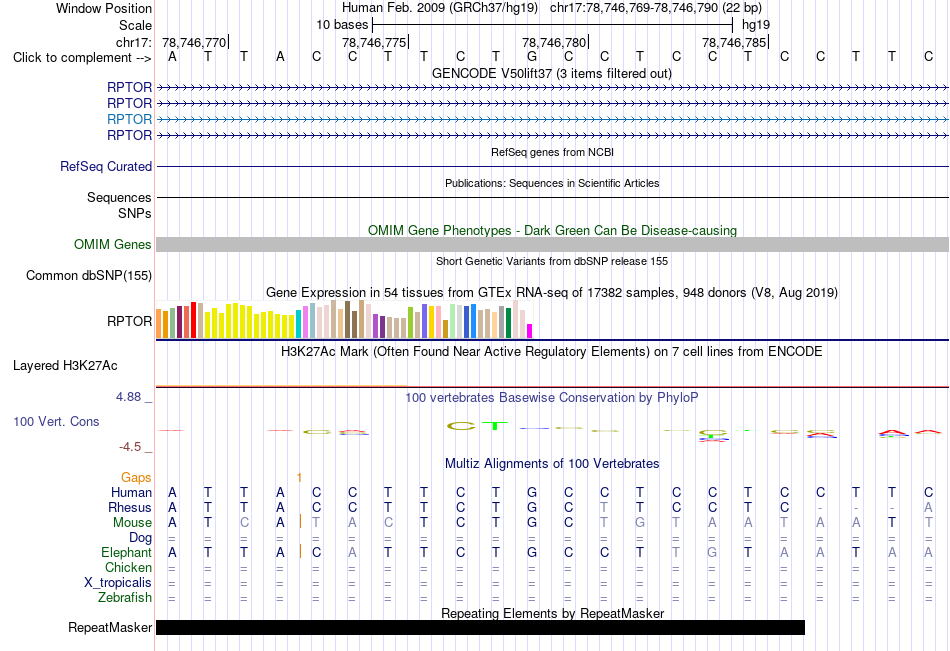Click the SNPs label under Sequences
Viewport: 950px width, 651px height.
[x=135, y=213]
